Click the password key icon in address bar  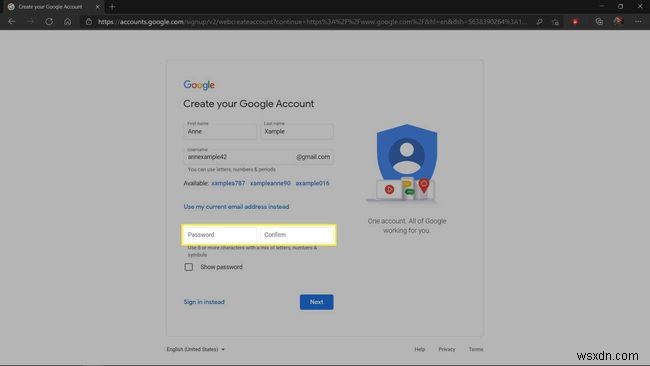pyautogui.click(x=539, y=22)
